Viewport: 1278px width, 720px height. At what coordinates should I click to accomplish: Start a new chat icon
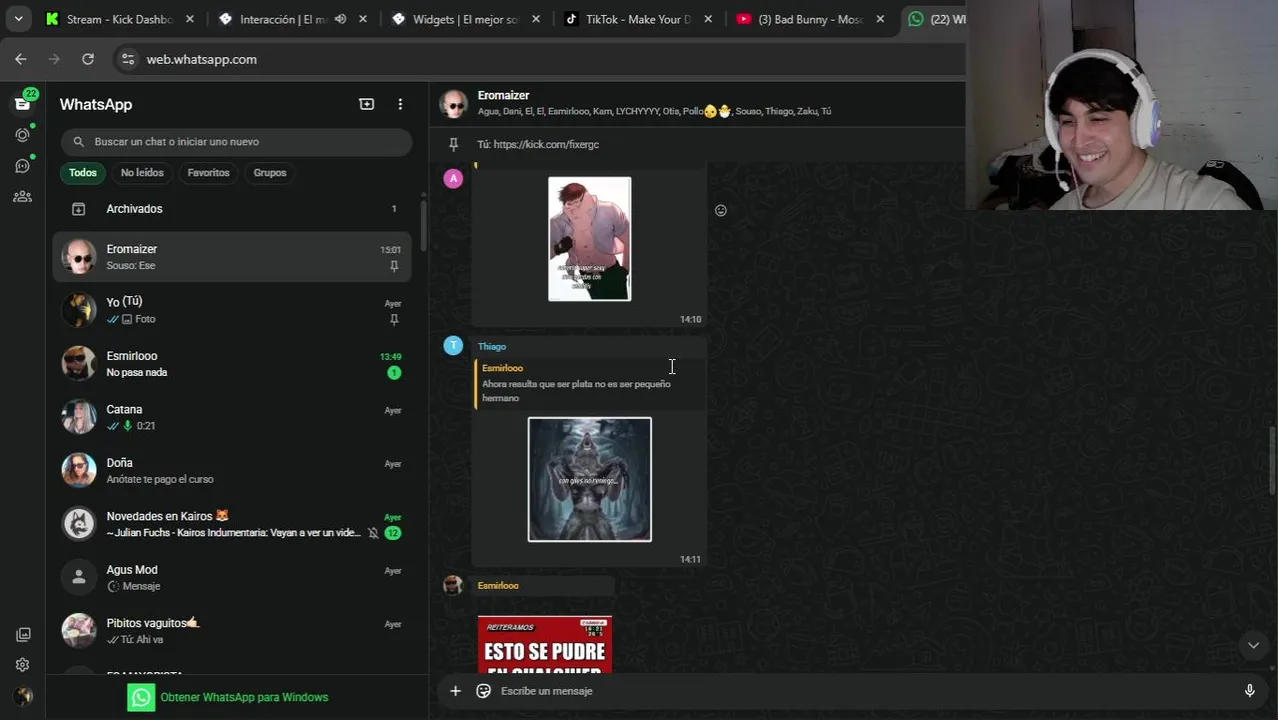click(367, 104)
